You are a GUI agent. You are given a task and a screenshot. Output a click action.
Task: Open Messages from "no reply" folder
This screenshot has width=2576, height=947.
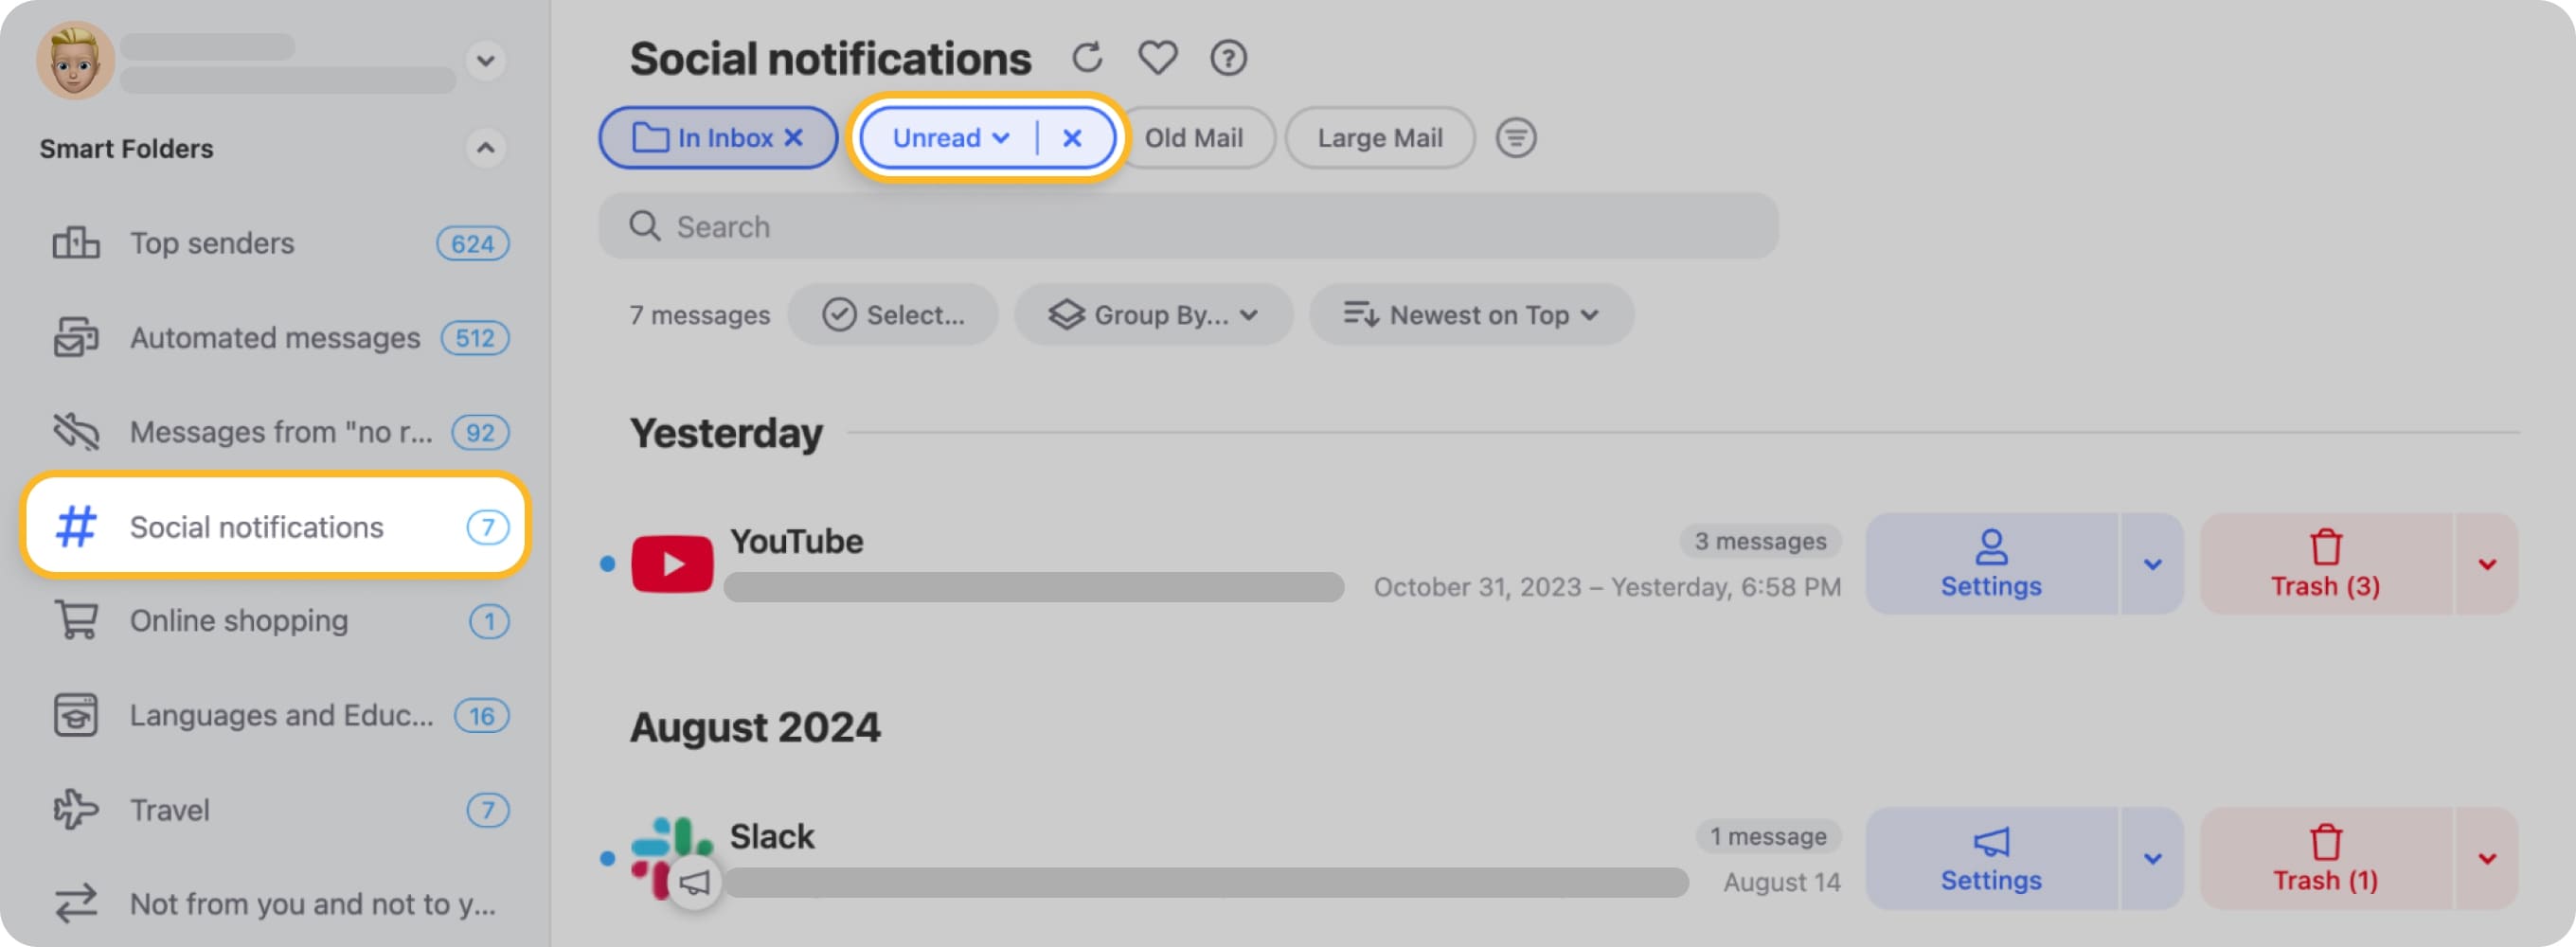281,431
